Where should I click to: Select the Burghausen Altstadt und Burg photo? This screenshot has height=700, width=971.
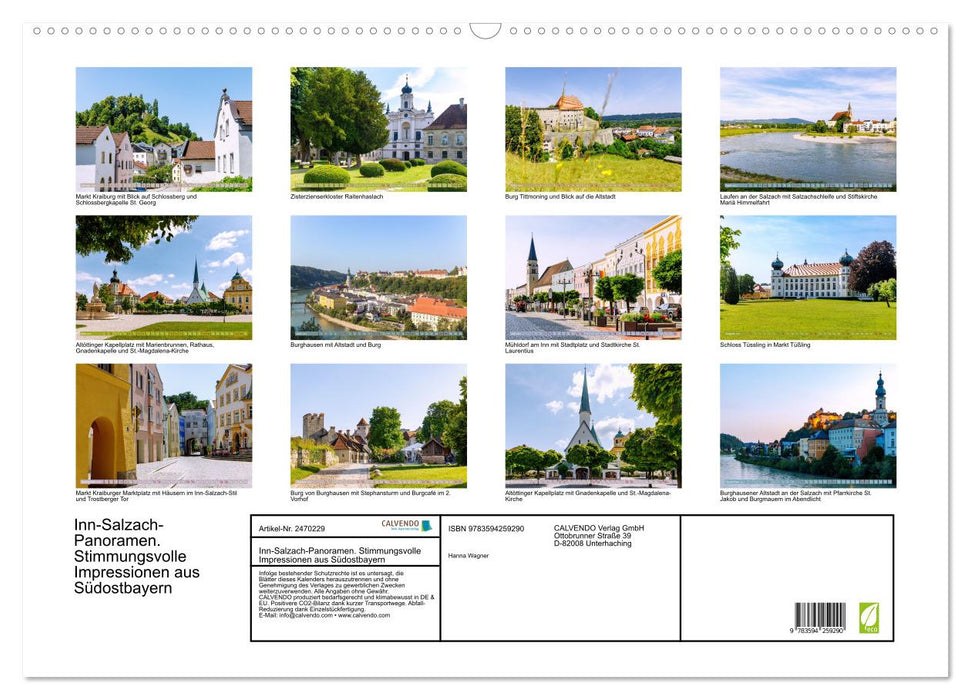coord(378,278)
